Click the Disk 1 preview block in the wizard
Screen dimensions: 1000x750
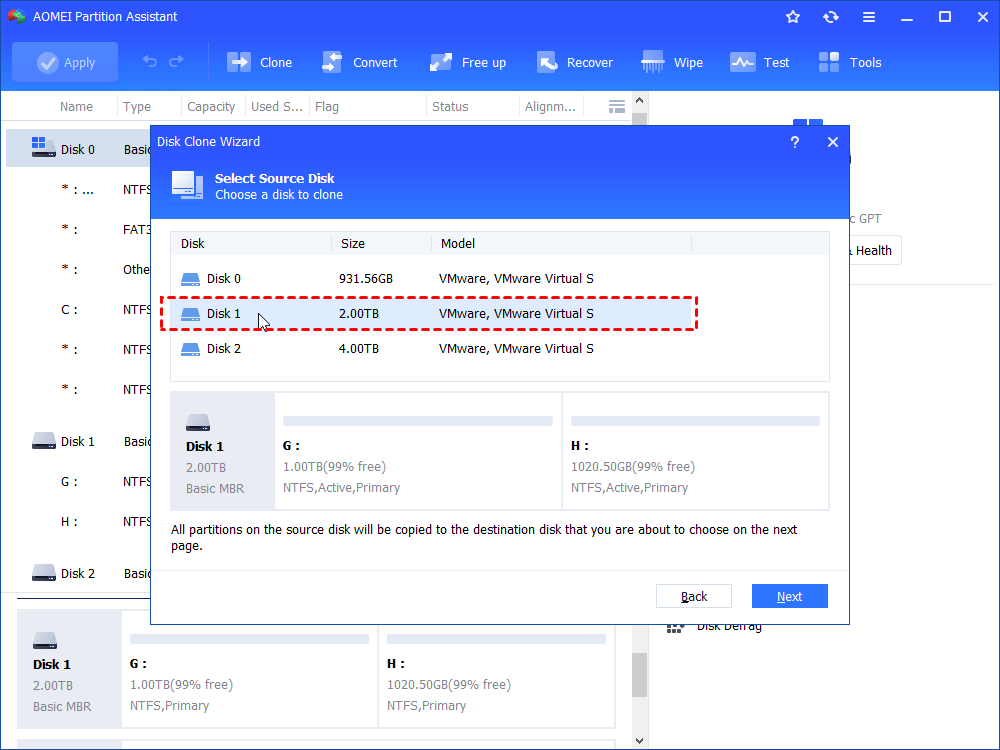click(223, 451)
